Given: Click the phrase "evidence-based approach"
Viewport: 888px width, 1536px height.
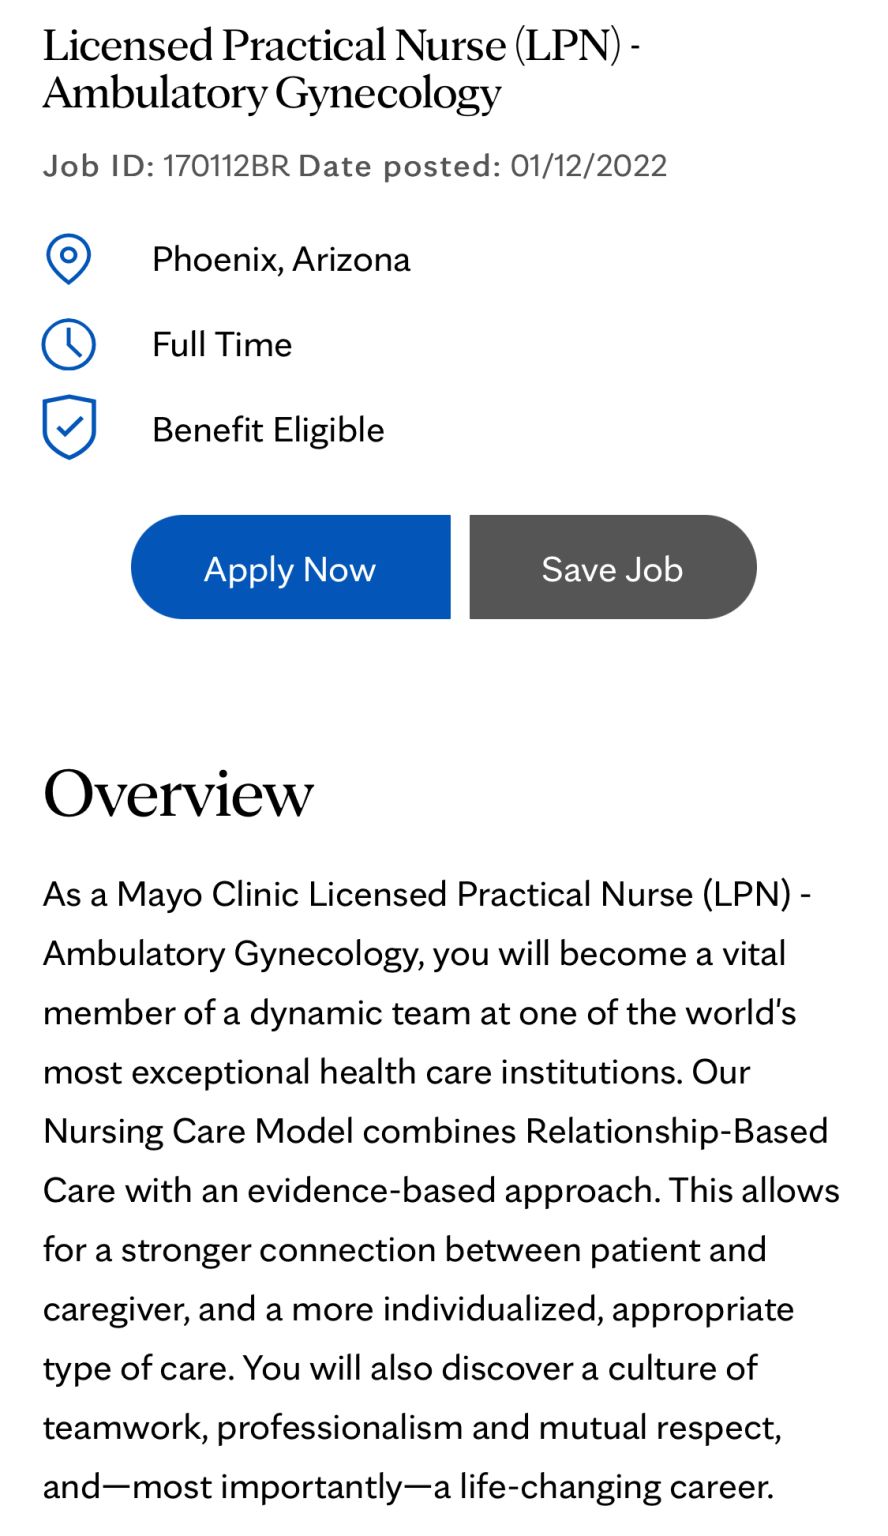Looking at the screenshot, I should click(454, 1190).
